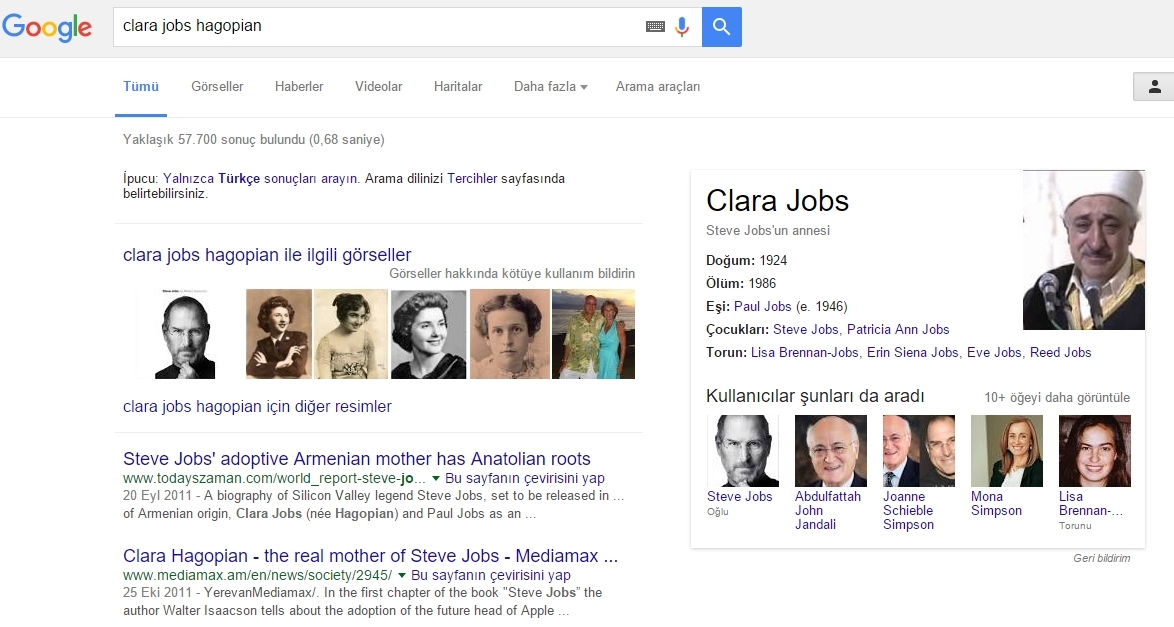1174x627 pixels.
Task: Open the account profile icon
Action: (x=1154, y=87)
